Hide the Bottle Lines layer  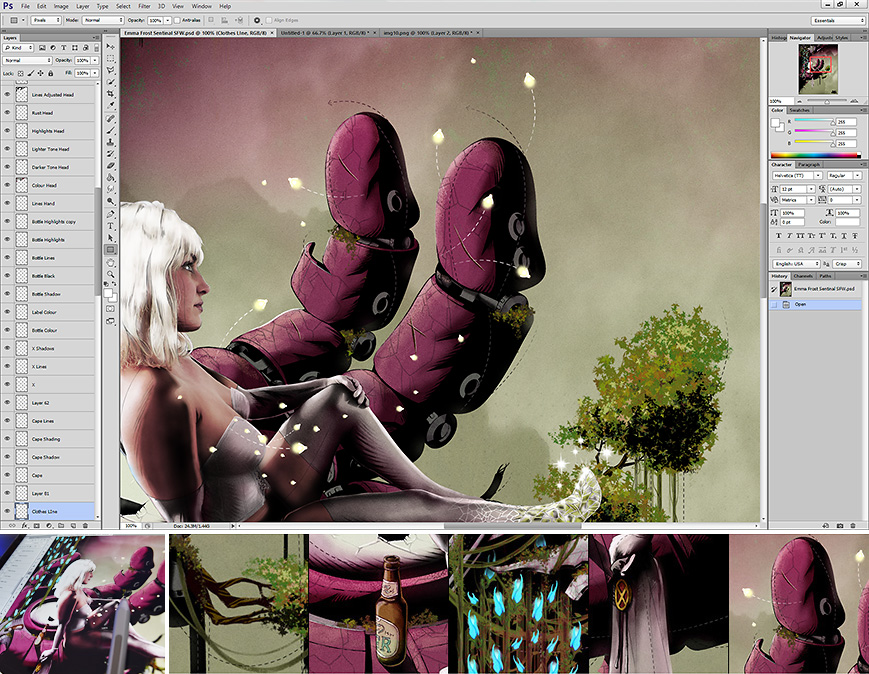point(7,258)
